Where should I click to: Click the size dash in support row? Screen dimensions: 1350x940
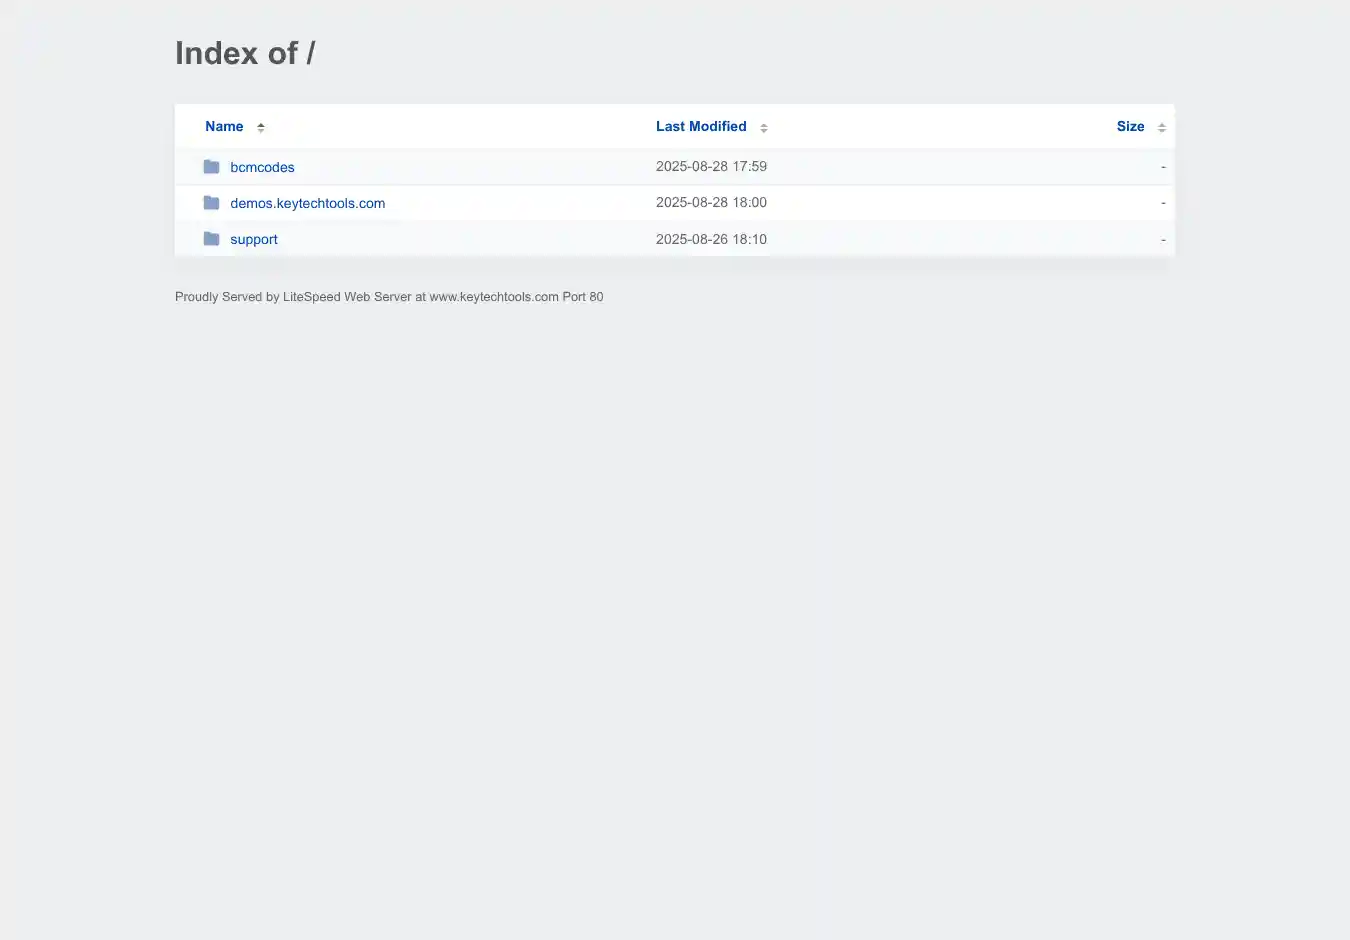tap(1163, 239)
